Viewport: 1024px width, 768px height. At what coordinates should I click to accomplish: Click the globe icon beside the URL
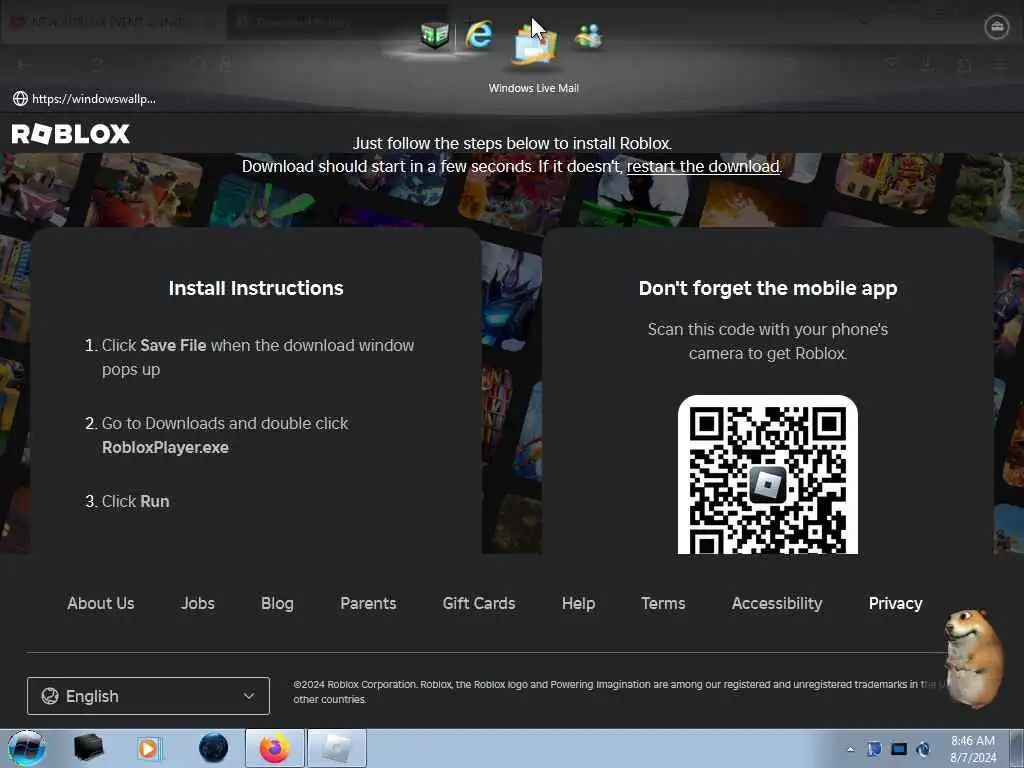coord(20,99)
